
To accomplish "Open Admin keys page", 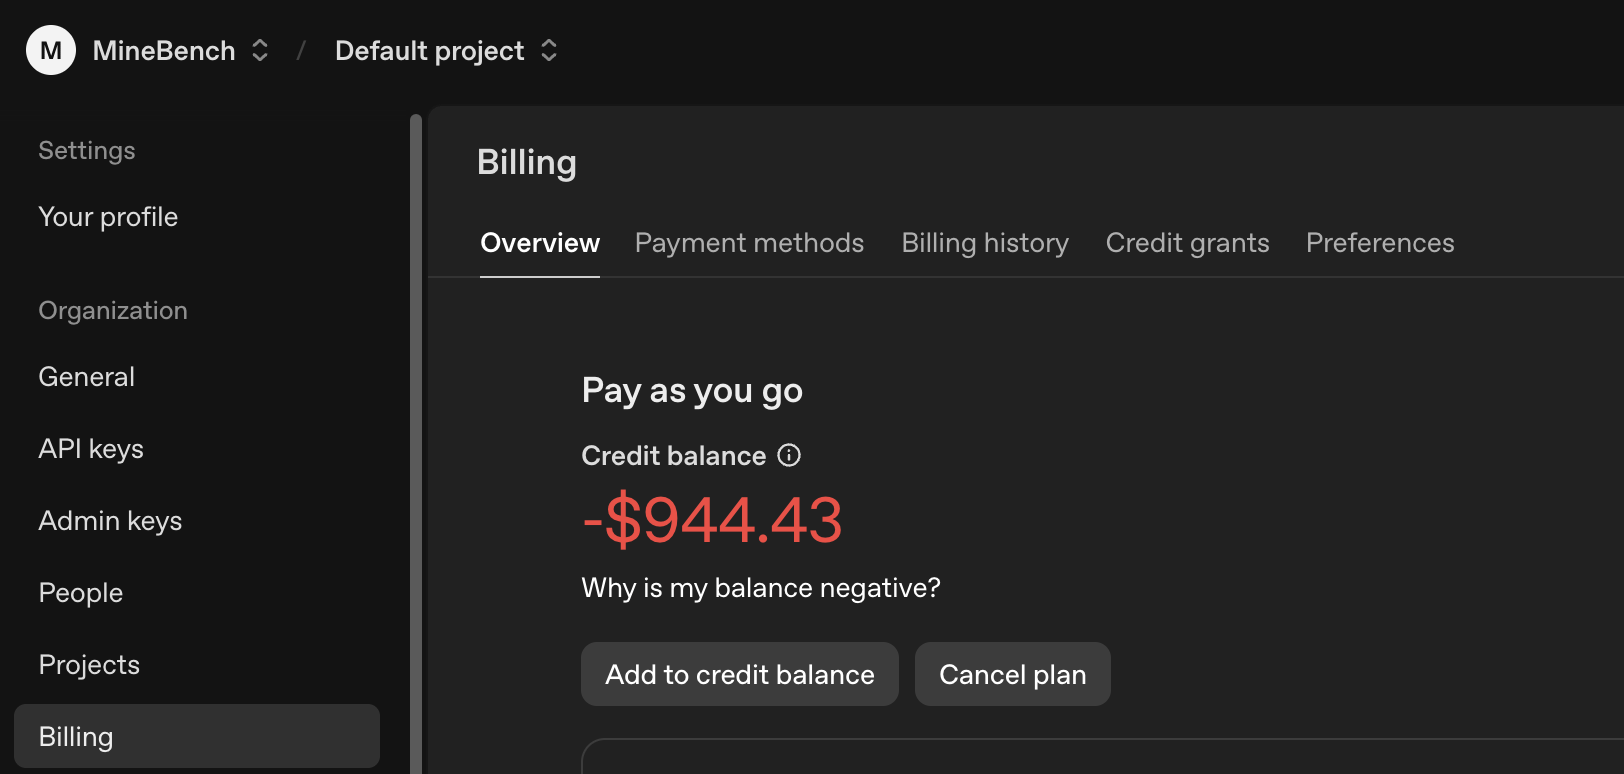I will pyautogui.click(x=110, y=521).
